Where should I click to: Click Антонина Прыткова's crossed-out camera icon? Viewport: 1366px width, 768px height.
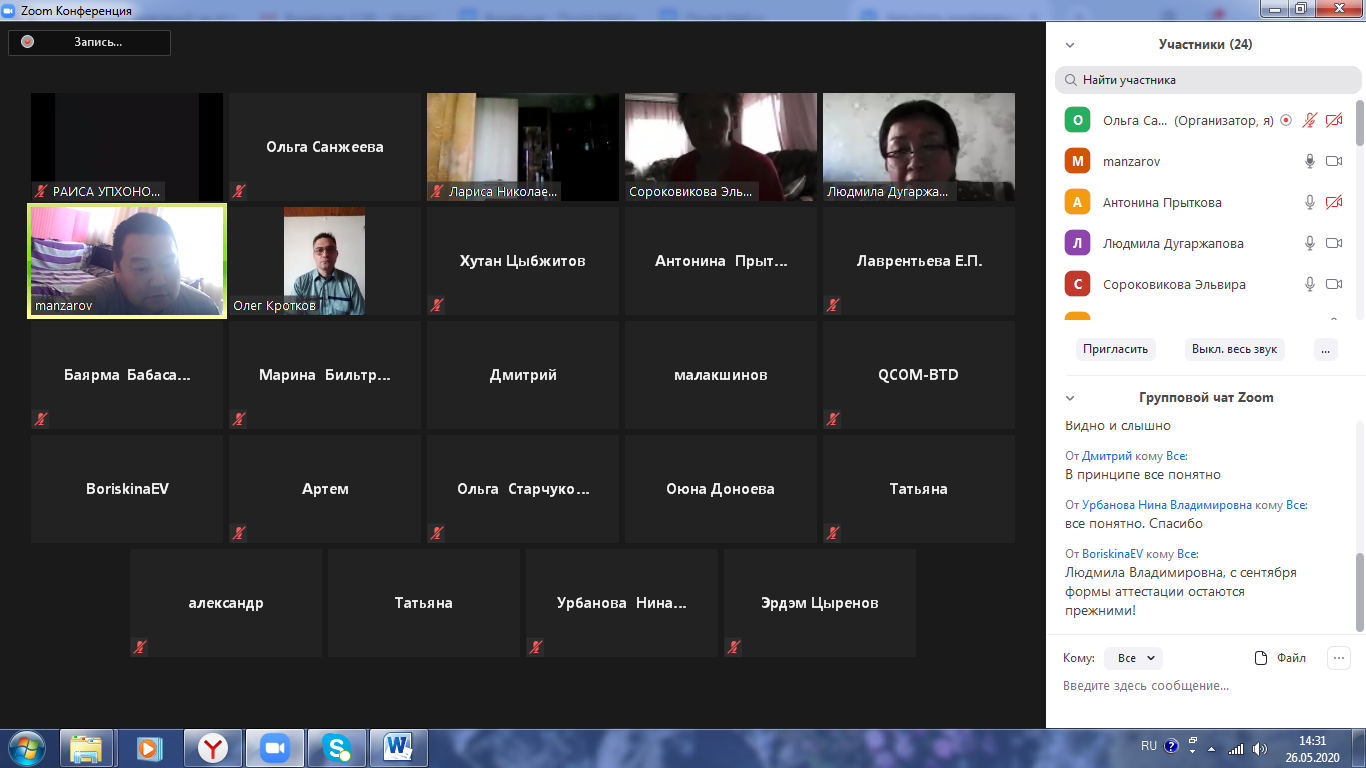[1333, 202]
